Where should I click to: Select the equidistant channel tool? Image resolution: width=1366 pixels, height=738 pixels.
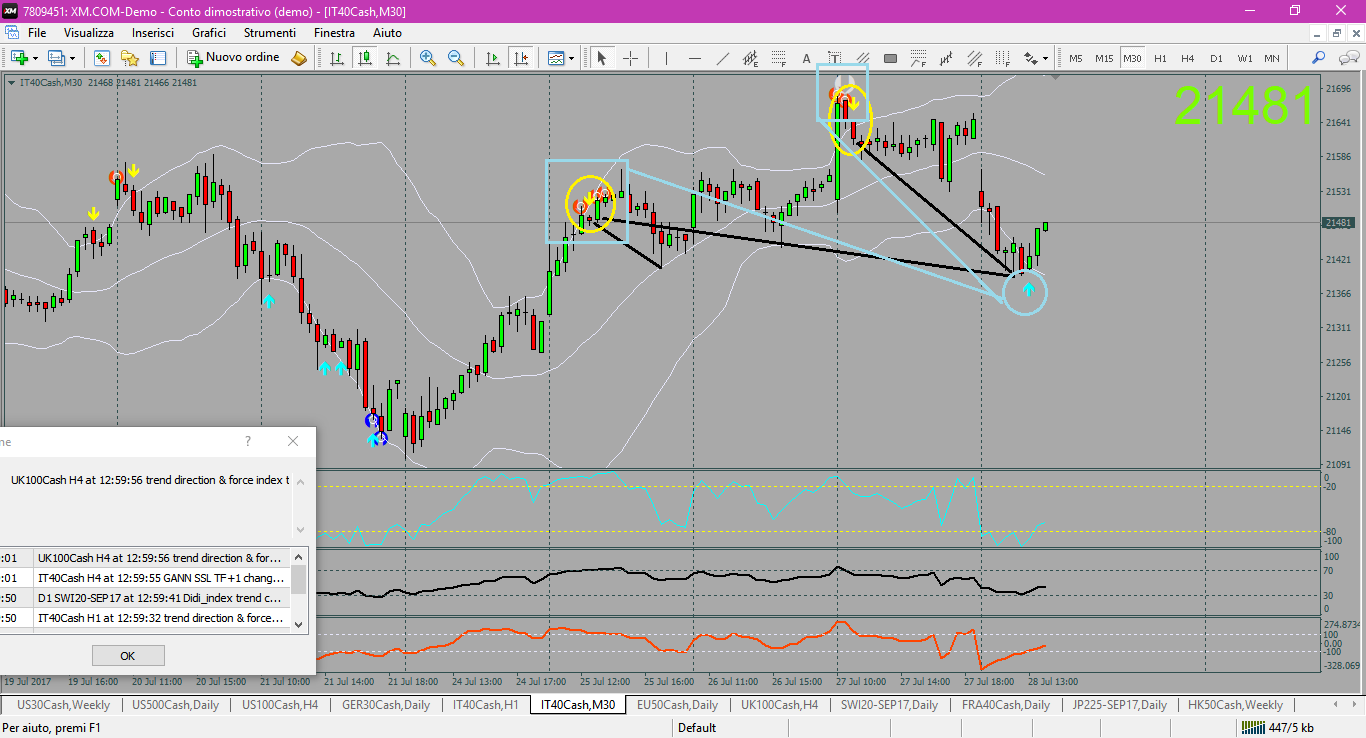[750, 58]
